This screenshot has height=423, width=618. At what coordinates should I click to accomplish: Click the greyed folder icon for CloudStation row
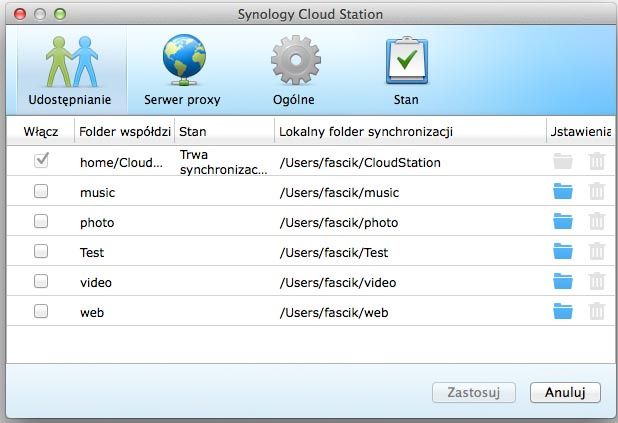click(x=563, y=161)
